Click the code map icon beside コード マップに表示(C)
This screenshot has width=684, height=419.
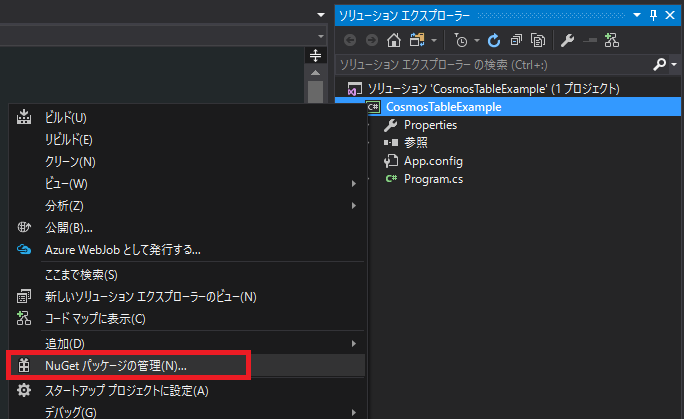24,318
